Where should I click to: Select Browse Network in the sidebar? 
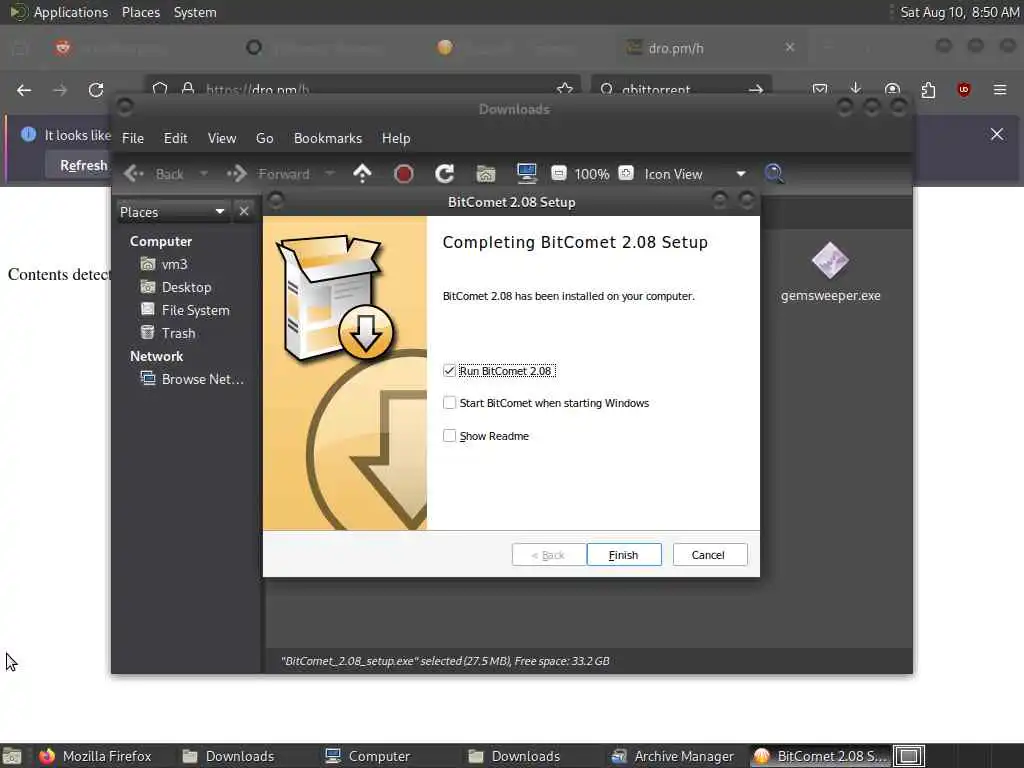tap(193, 379)
